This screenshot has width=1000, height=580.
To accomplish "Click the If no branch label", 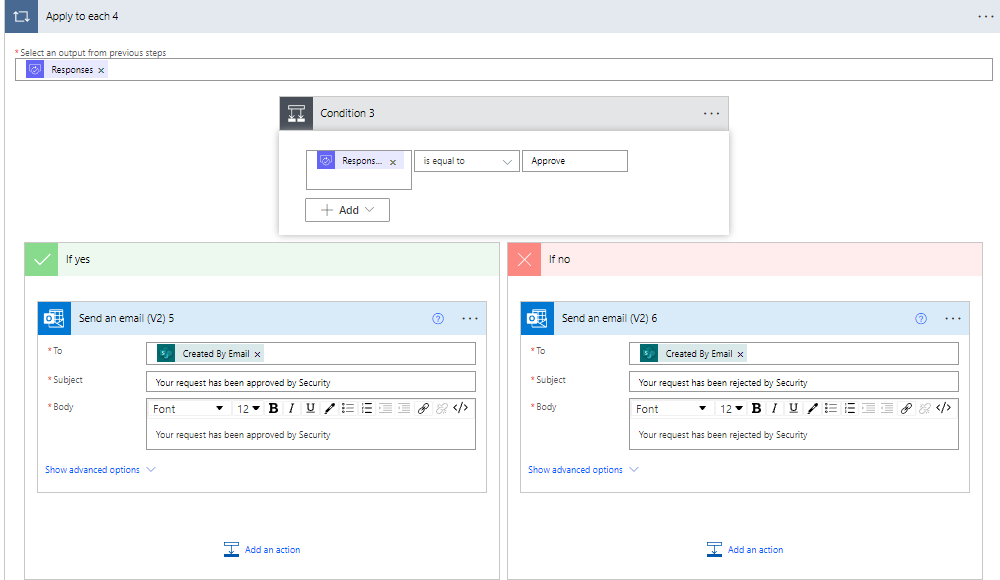I will [559, 259].
